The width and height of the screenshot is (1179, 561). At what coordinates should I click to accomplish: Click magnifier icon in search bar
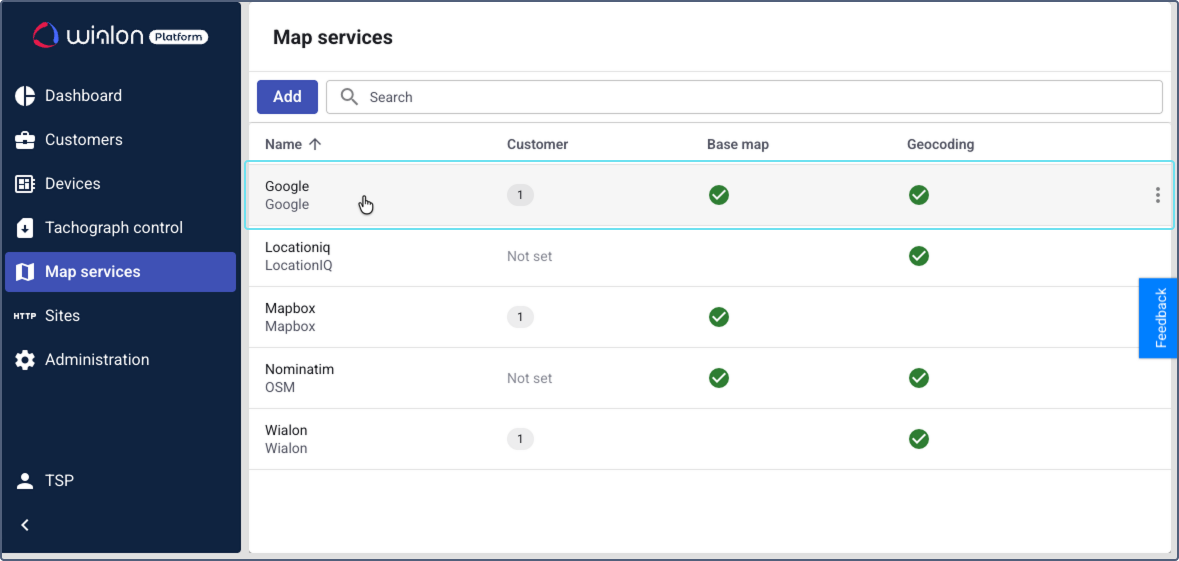[x=349, y=97]
